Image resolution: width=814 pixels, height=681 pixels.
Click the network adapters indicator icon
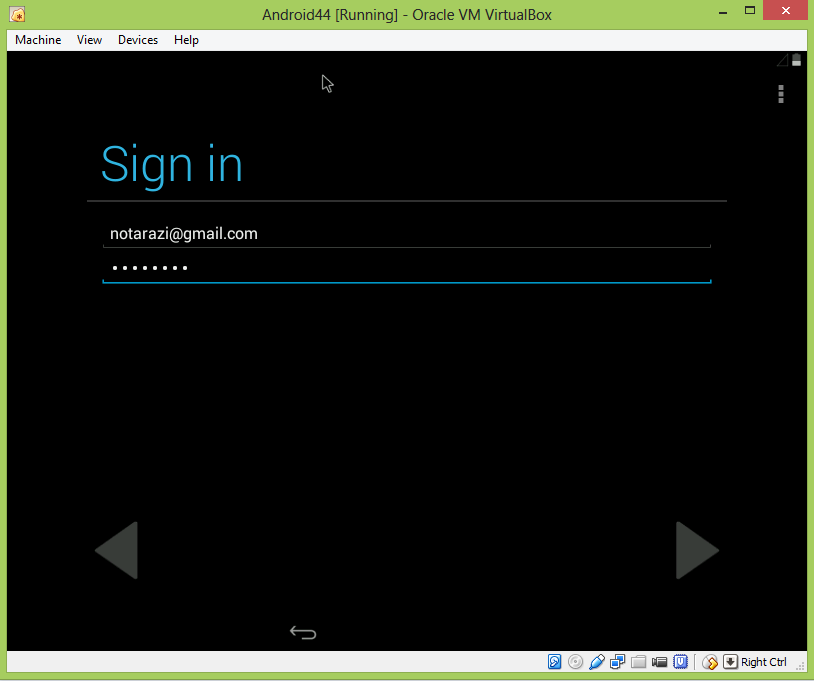pos(618,662)
